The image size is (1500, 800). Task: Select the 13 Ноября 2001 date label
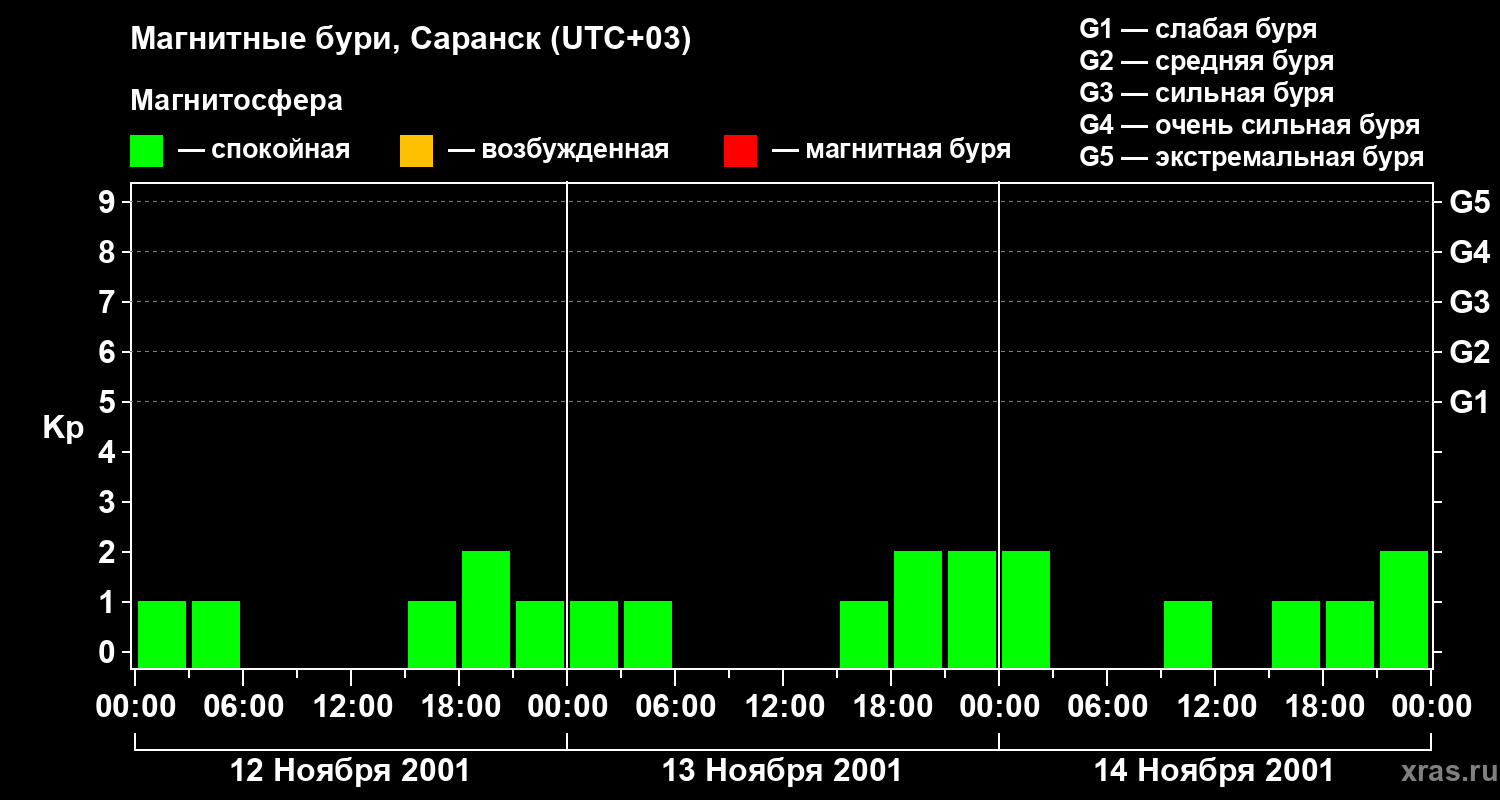[x=782, y=771]
